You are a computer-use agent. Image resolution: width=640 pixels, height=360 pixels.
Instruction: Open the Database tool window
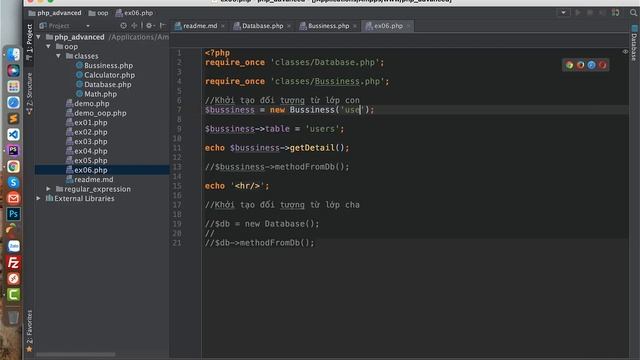click(634, 43)
